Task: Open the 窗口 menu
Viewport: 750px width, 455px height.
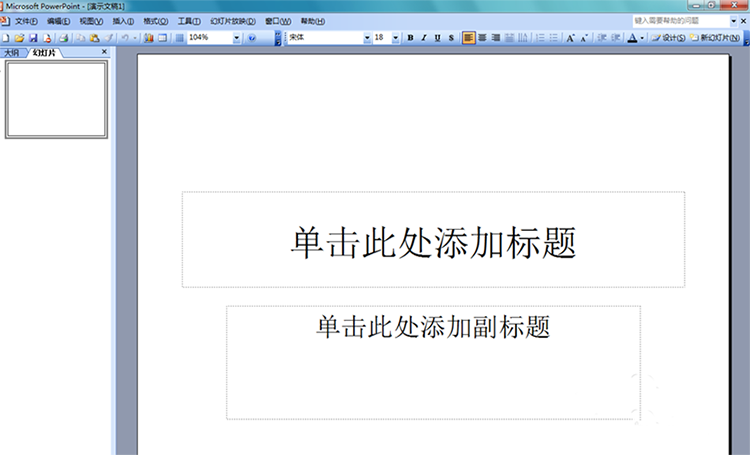Action: point(278,21)
